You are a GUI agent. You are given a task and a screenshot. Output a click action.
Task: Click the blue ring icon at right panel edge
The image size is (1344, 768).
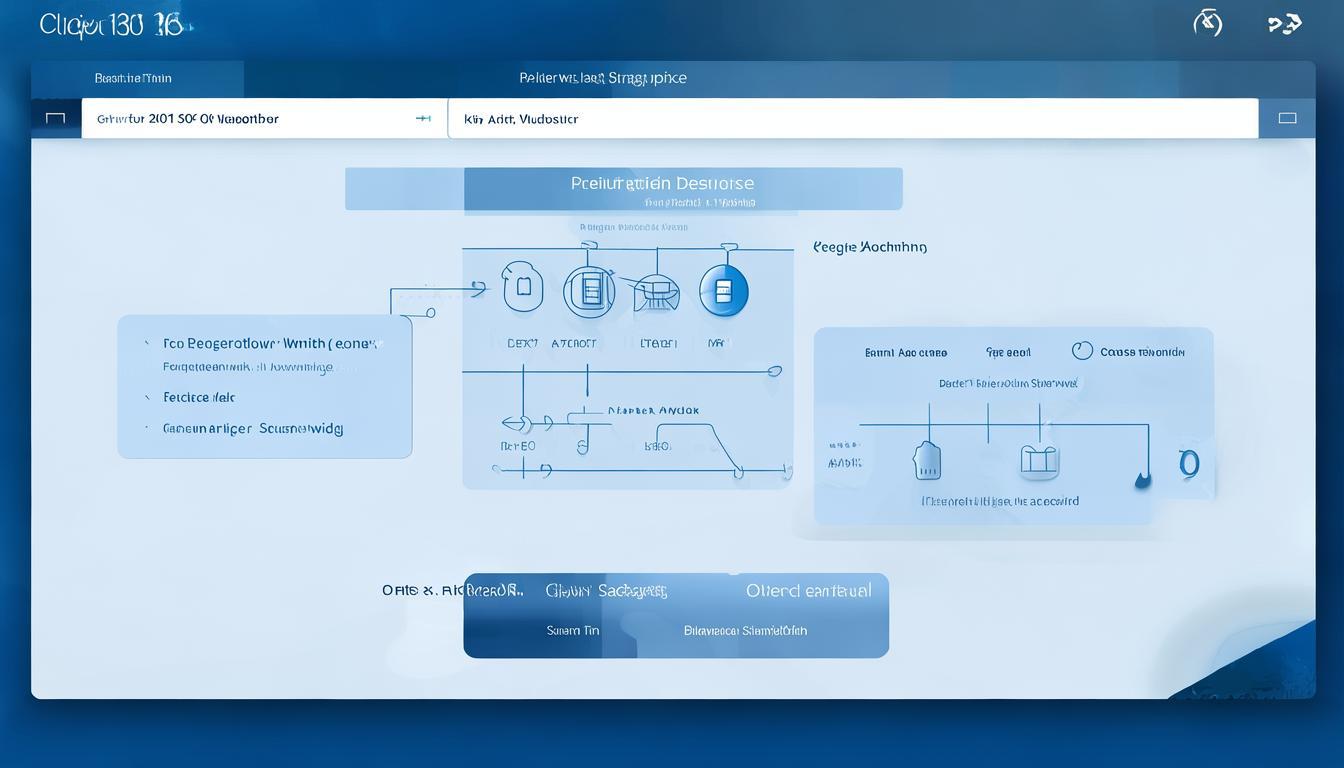1188,464
